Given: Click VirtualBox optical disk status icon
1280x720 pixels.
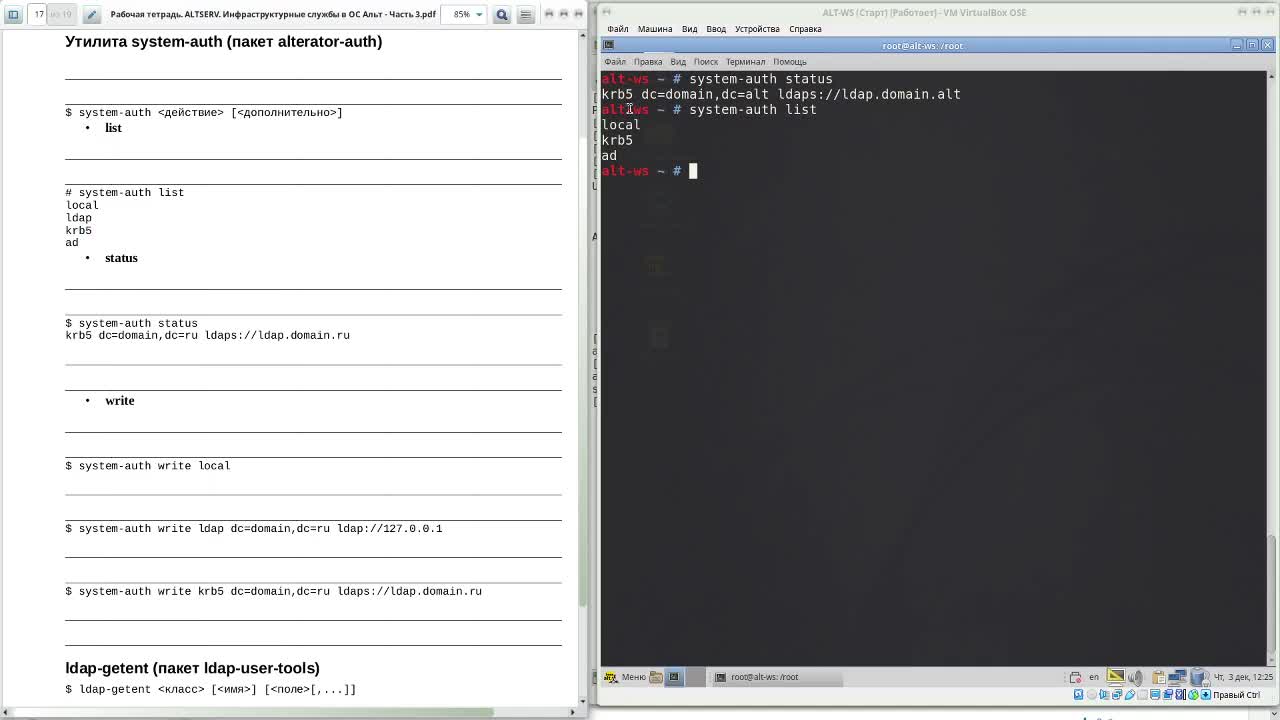Looking at the screenshot, I should point(1092,695).
